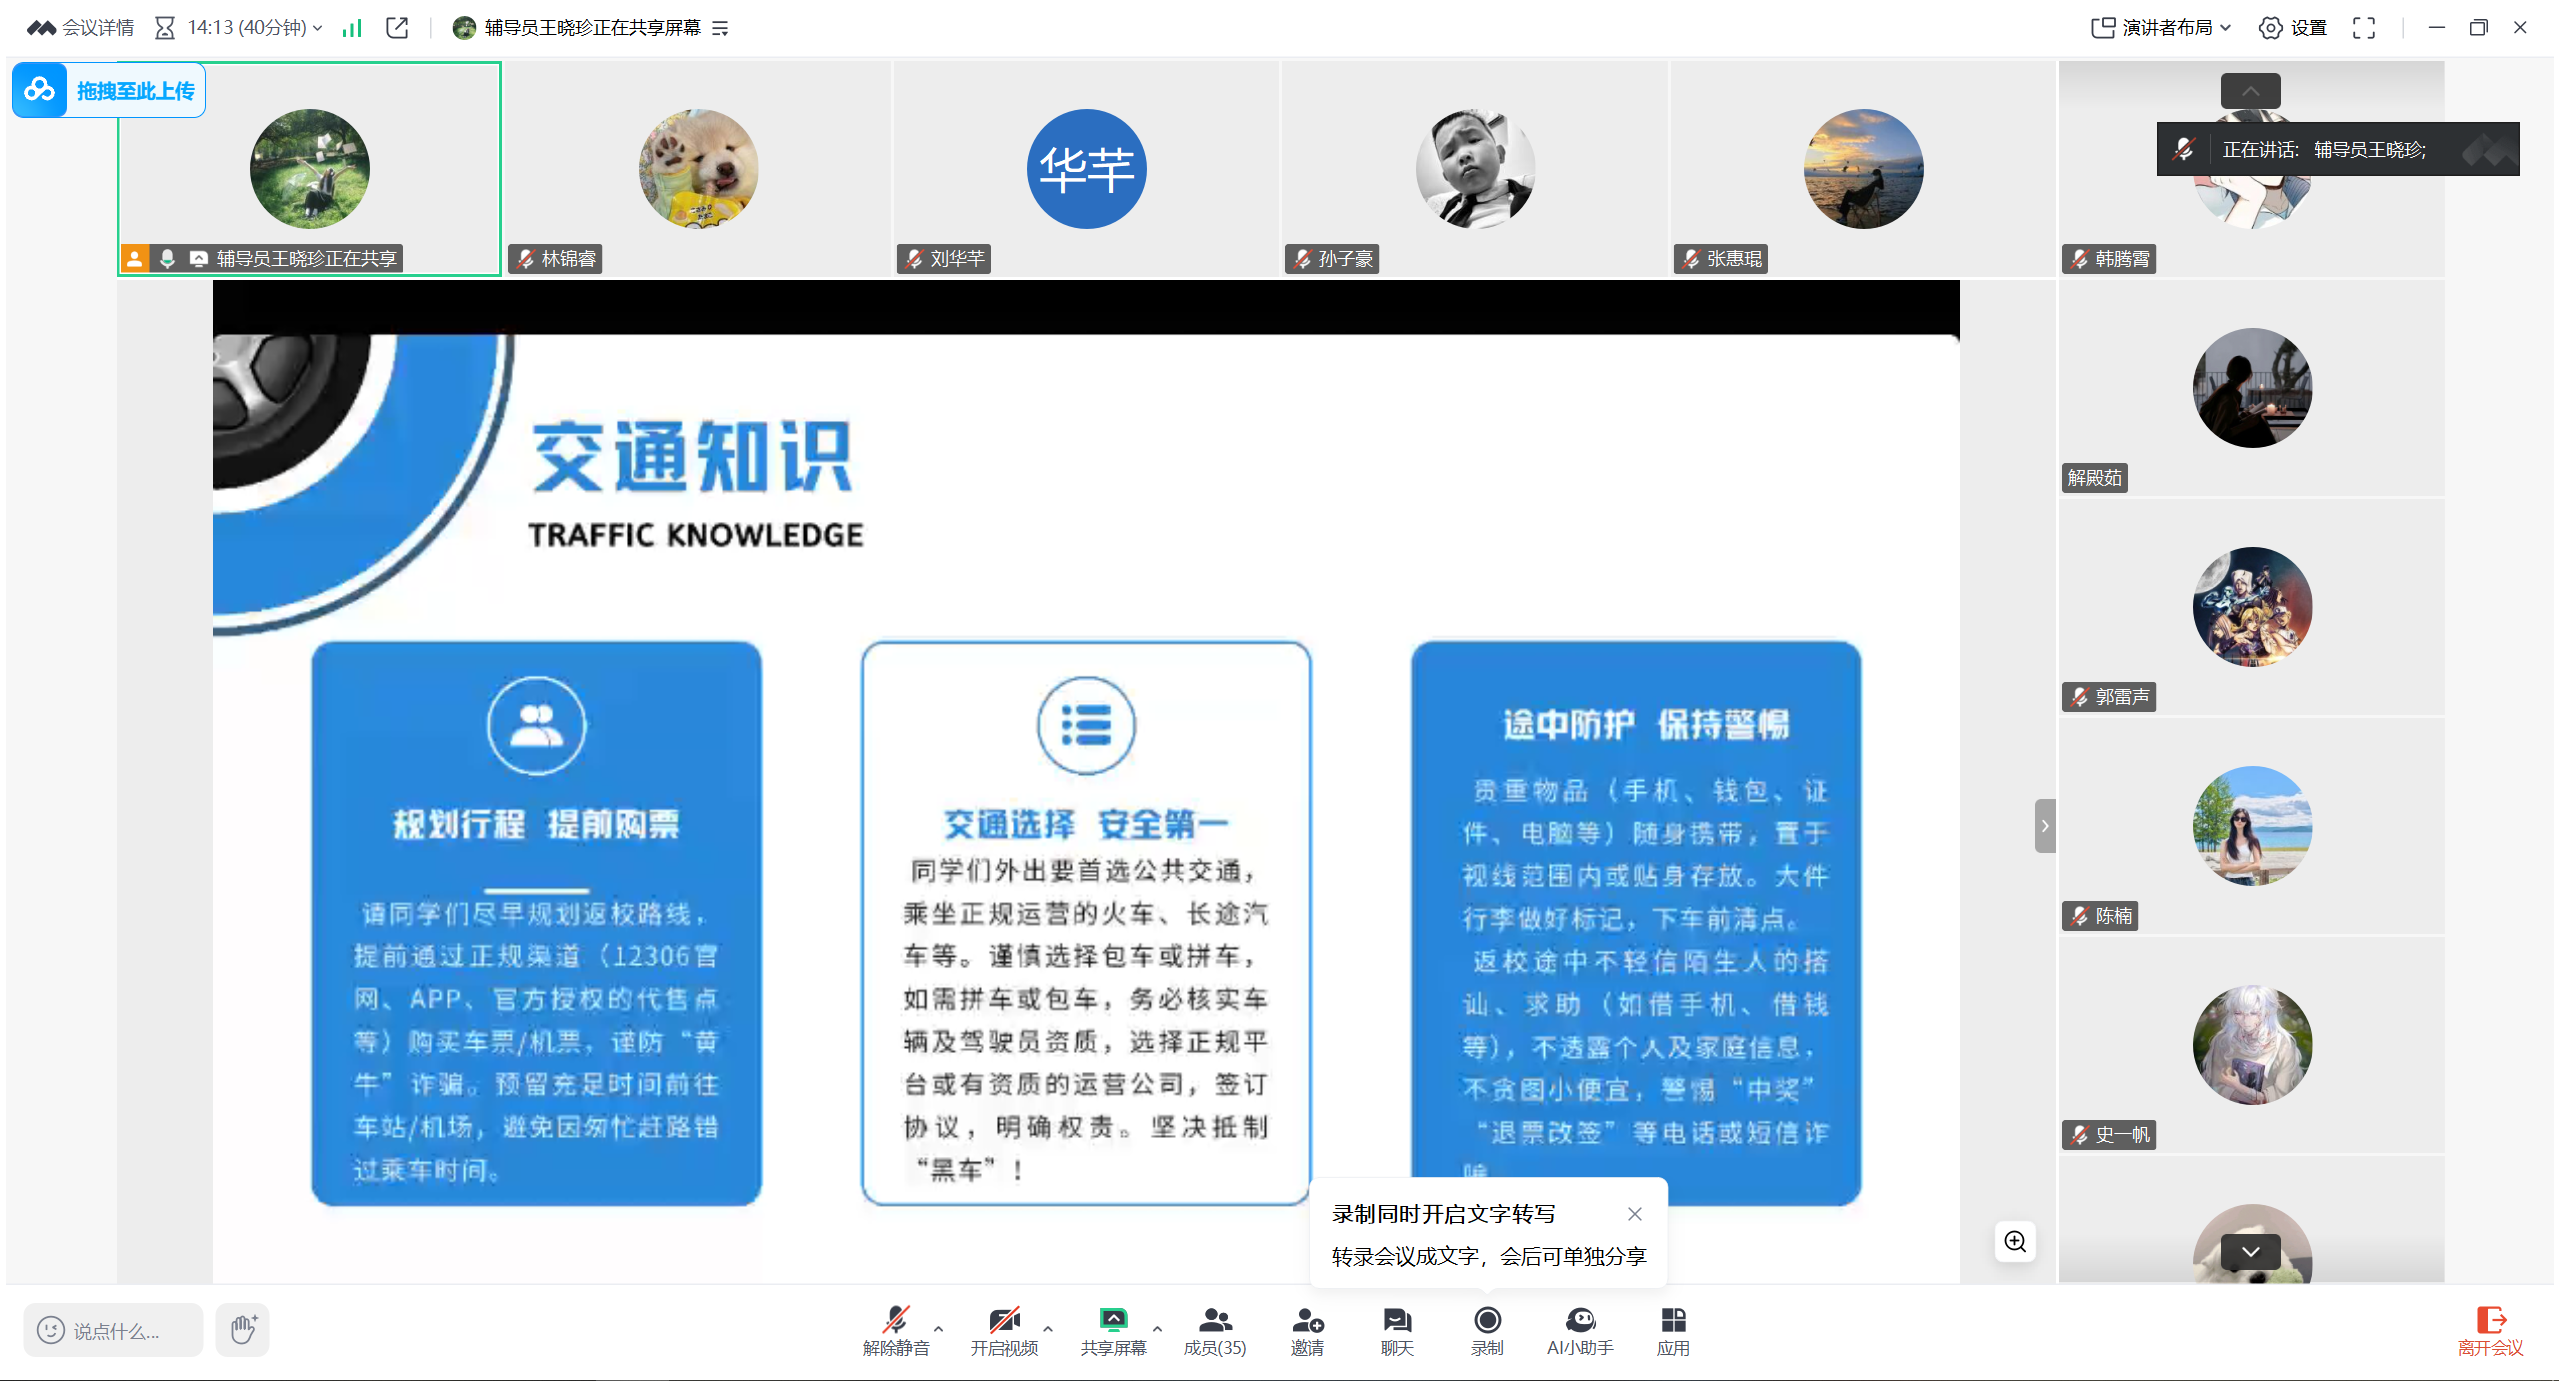2559x1381 pixels.
Task: Expand audio options arrow beside 解除静音
Action: pyautogui.click(x=938, y=1329)
